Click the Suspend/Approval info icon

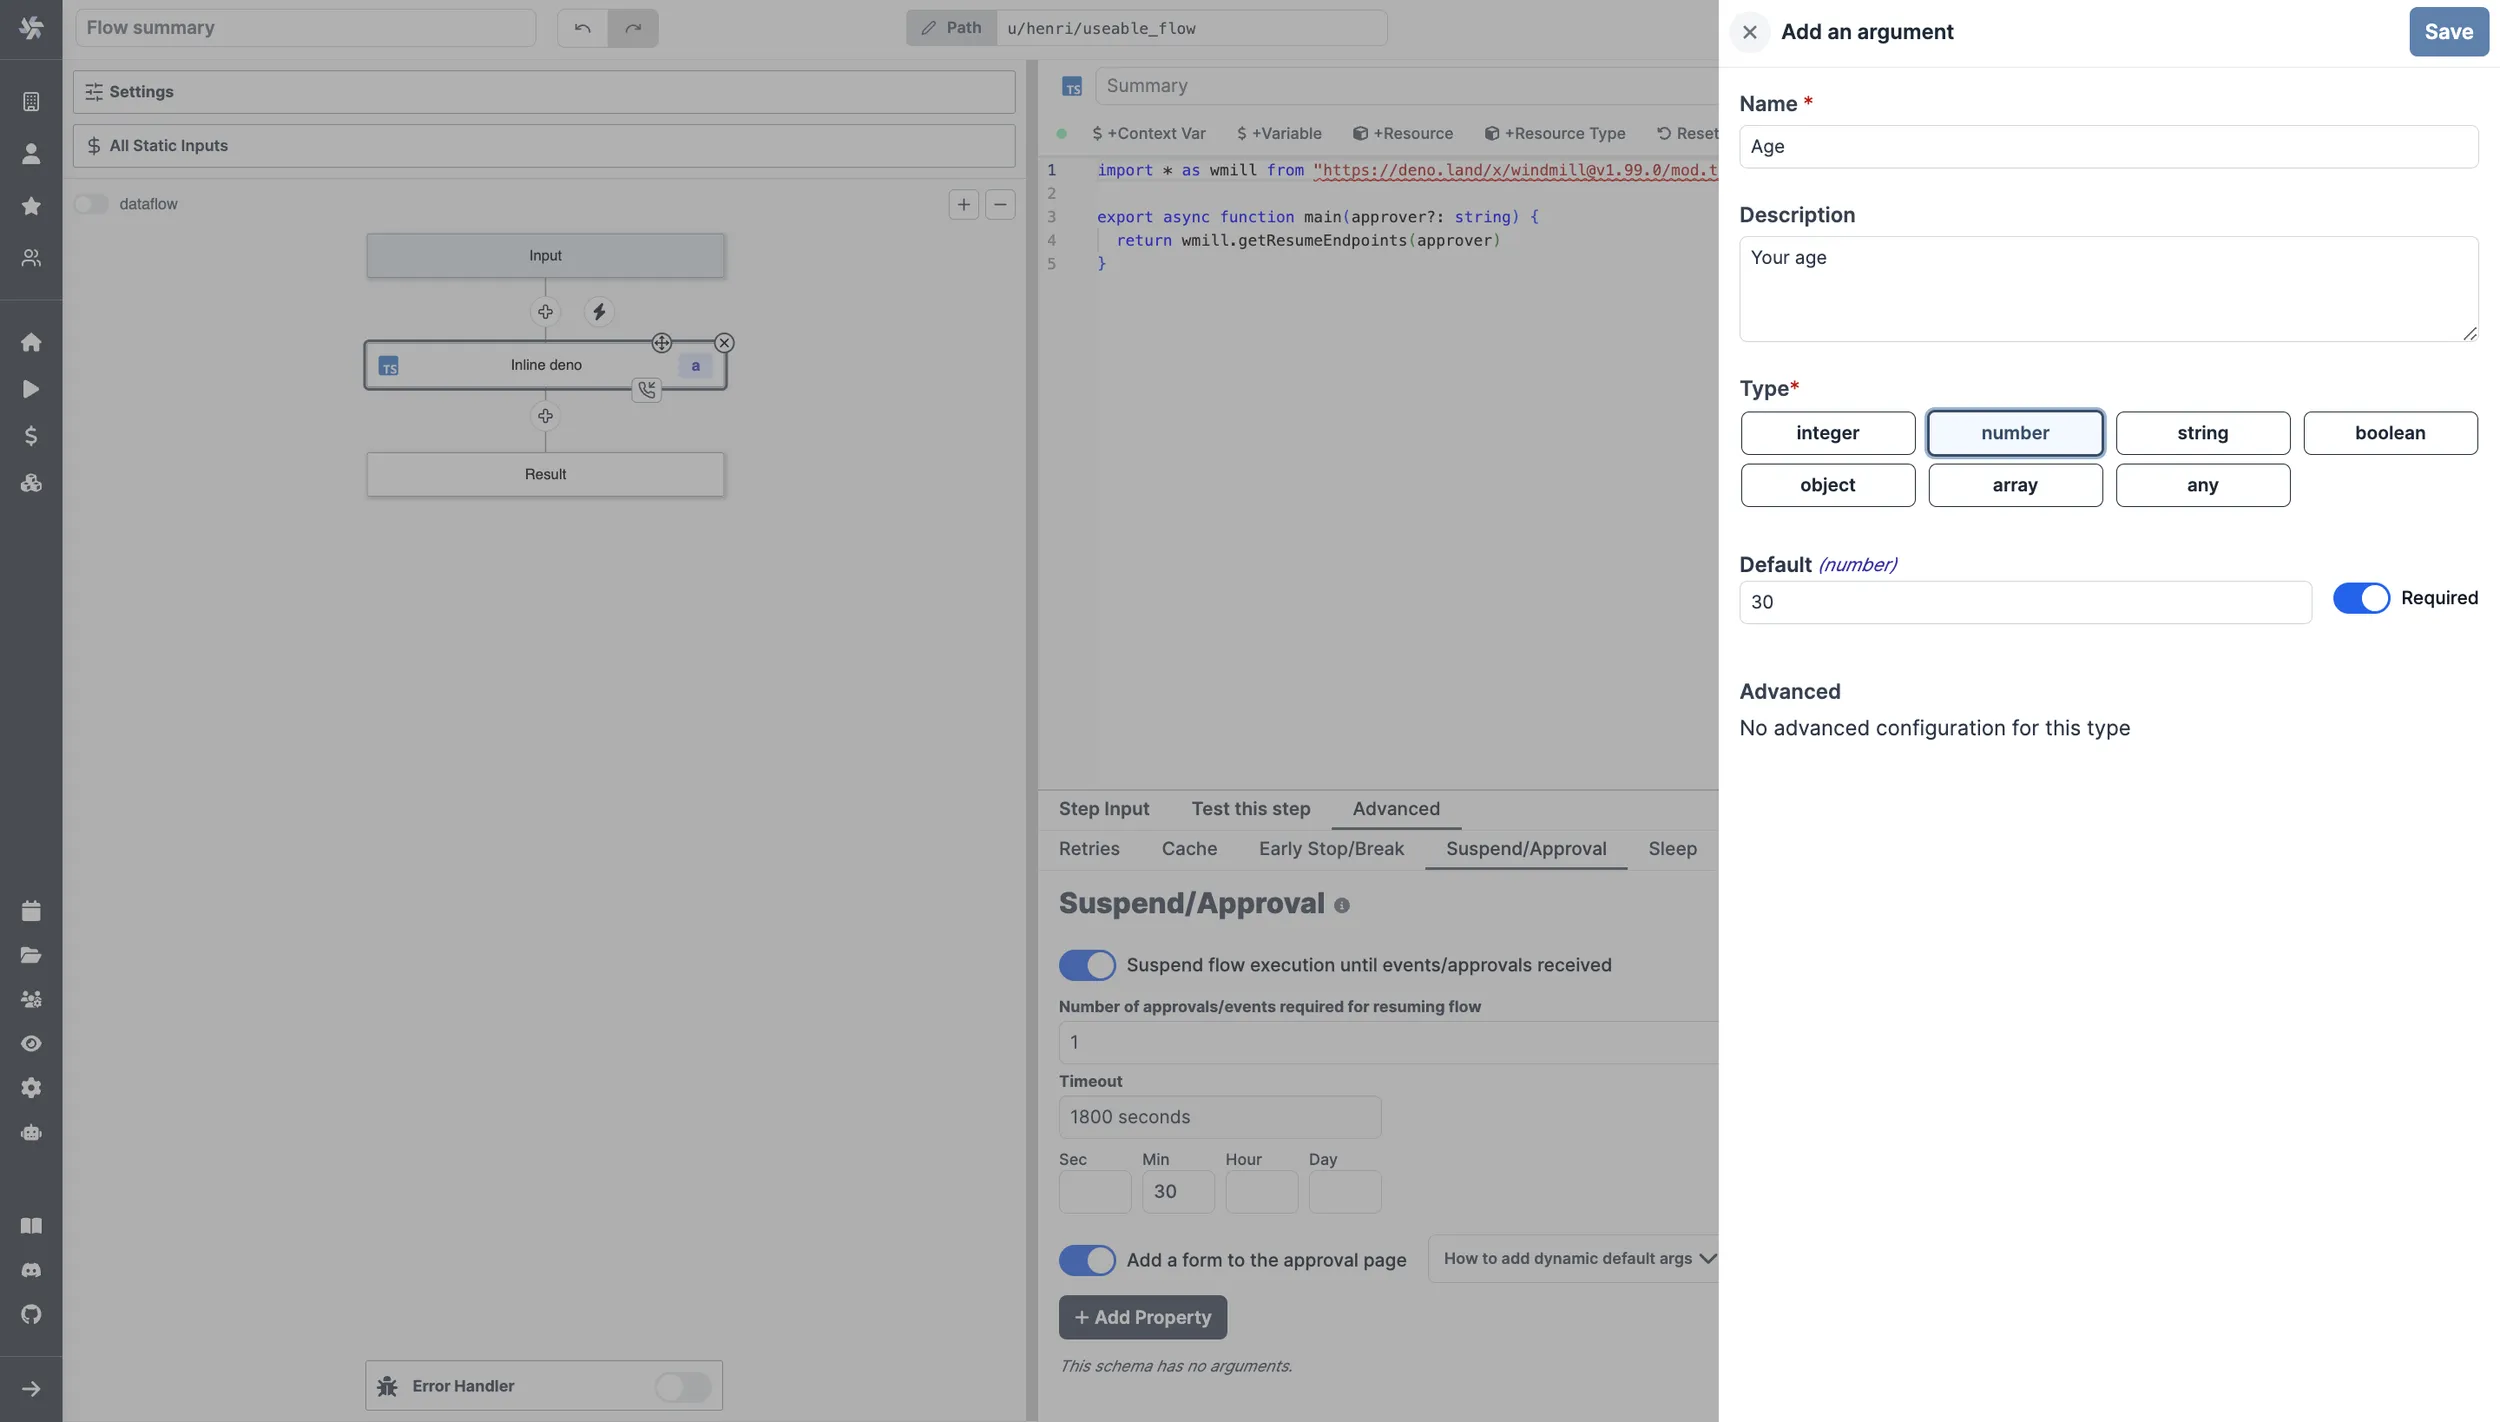point(1341,906)
